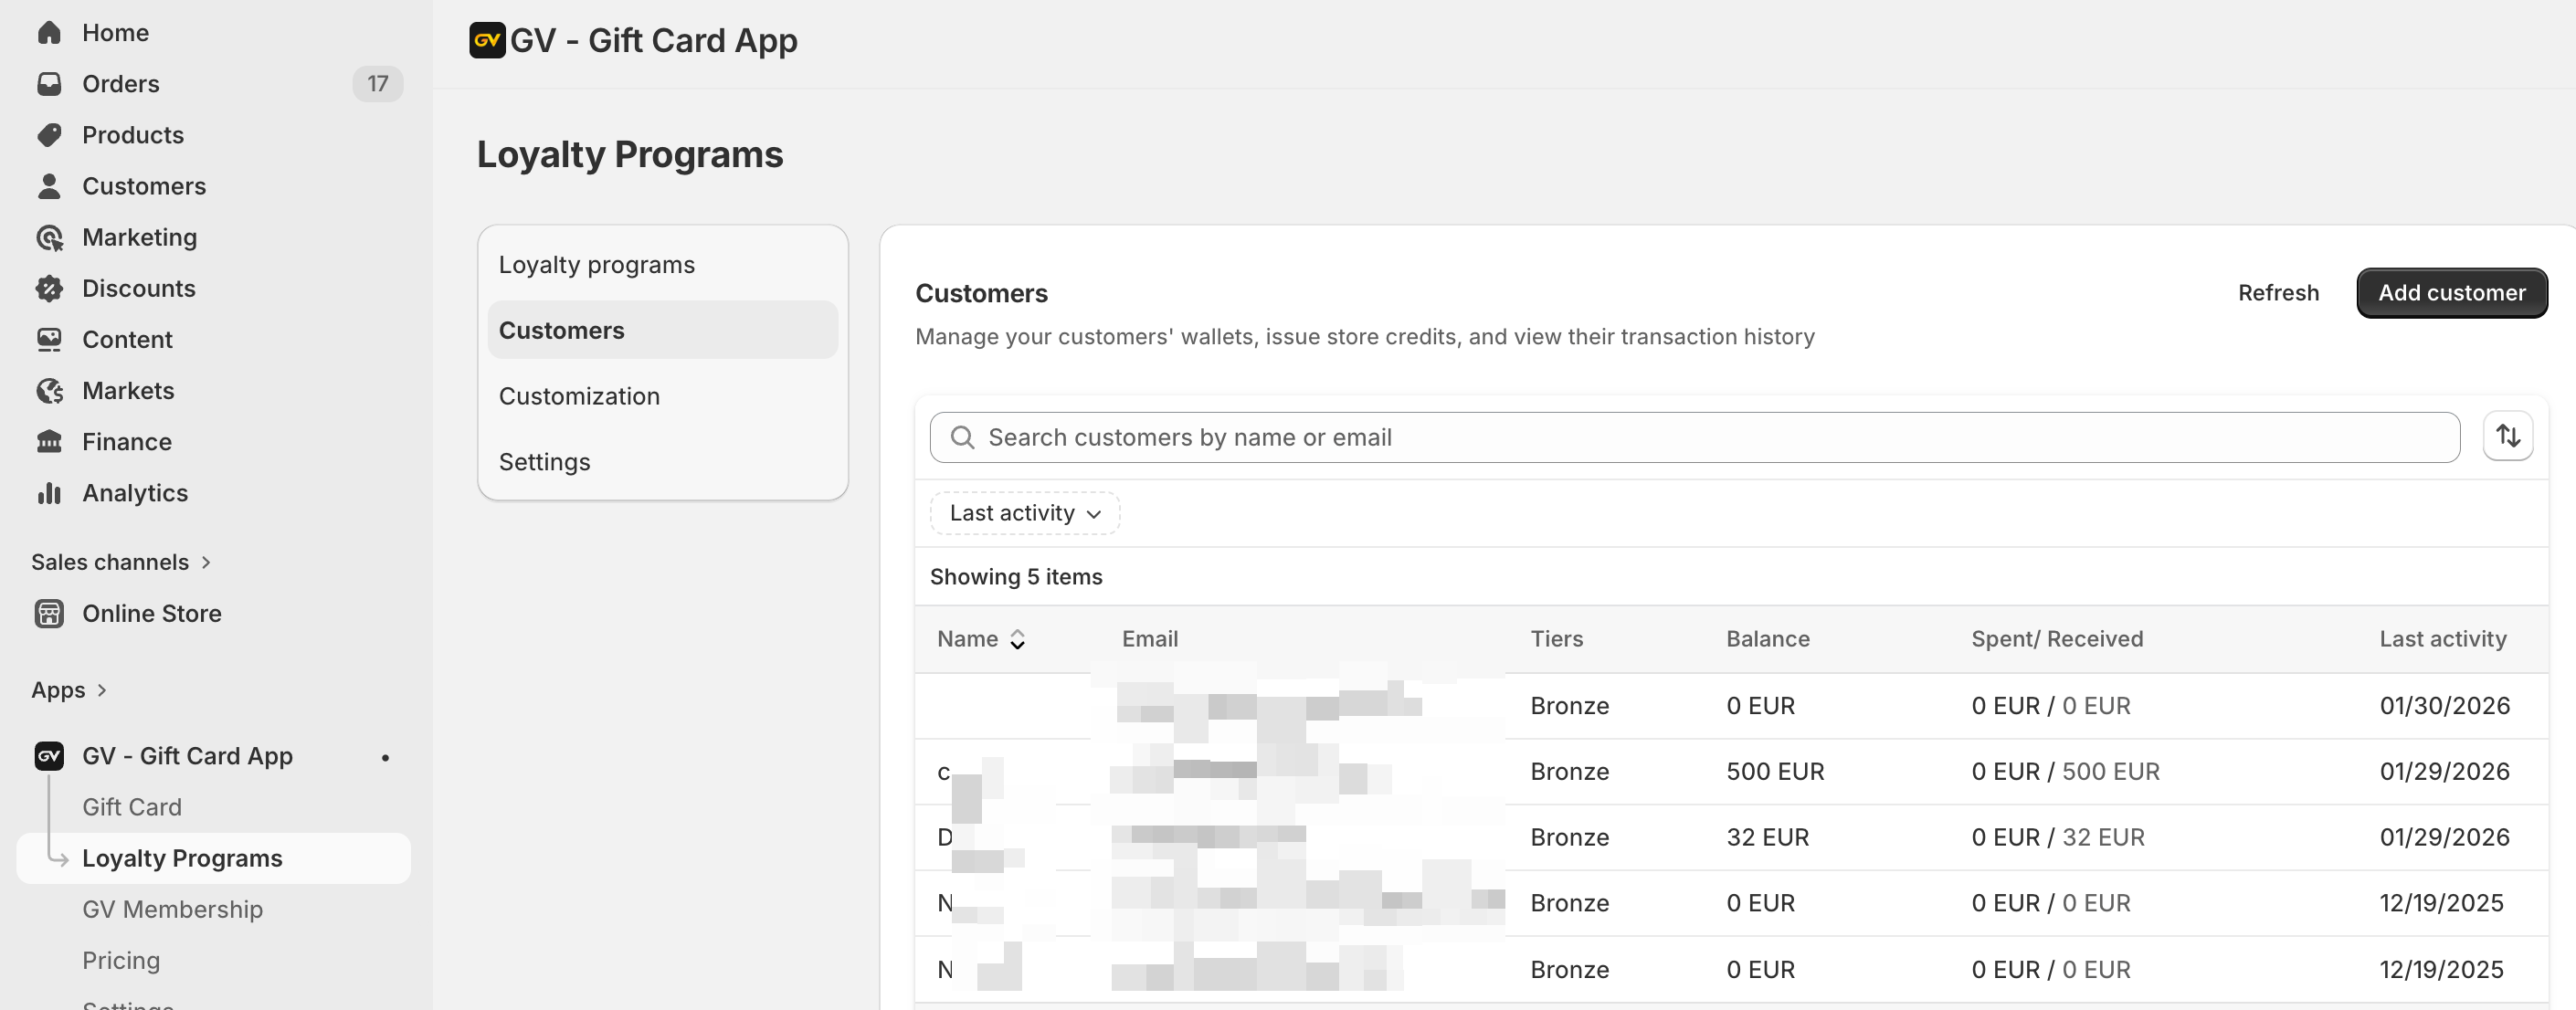
Task: Expand the Apps section chevron
Action: pyautogui.click(x=101, y=690)
